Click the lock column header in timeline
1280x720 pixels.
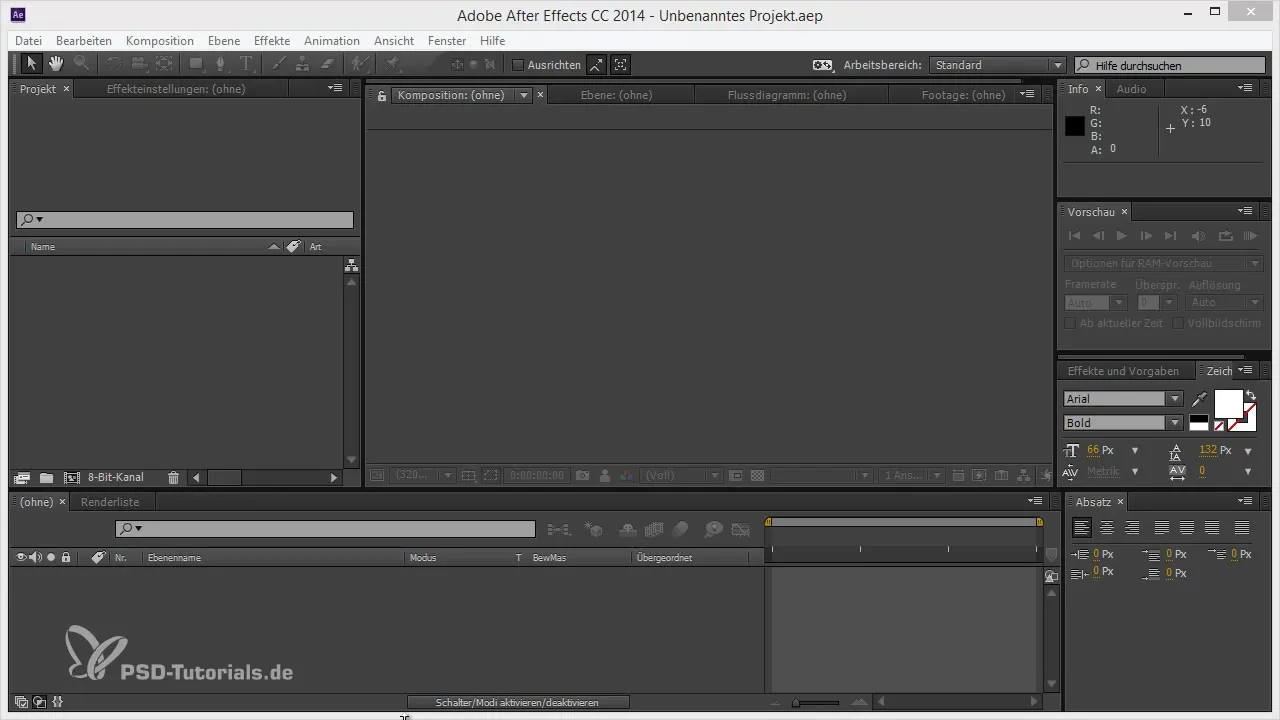tap(65, 557)
